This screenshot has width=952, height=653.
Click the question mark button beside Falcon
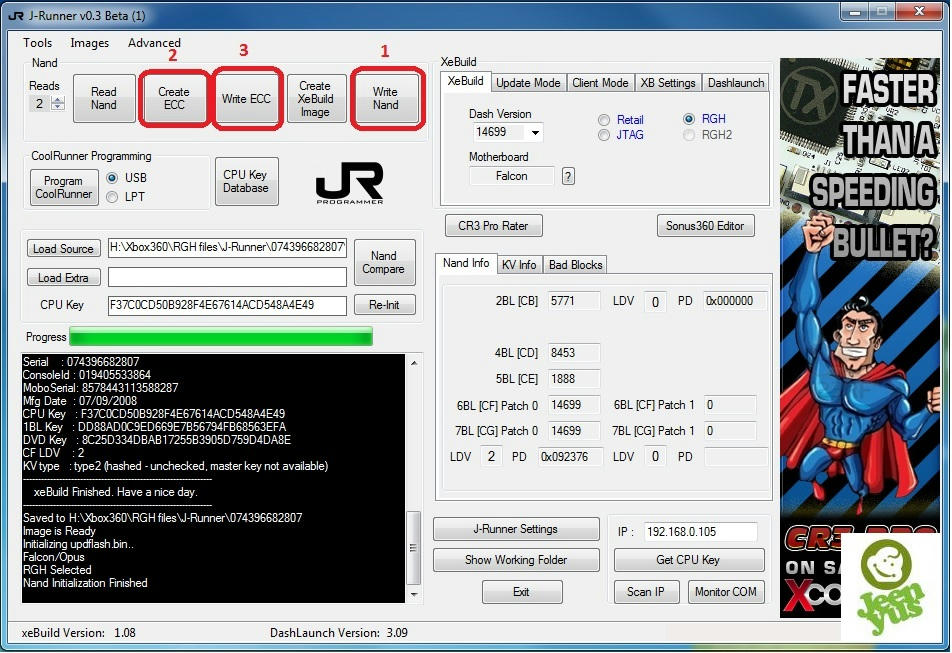pos(568,176)
